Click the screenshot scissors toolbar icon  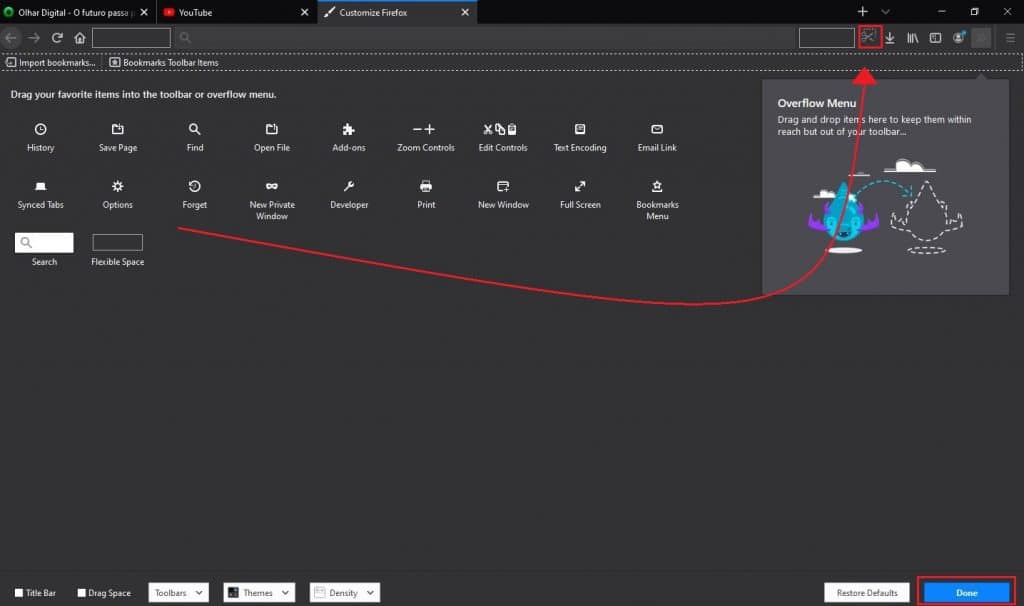[869, 37]
